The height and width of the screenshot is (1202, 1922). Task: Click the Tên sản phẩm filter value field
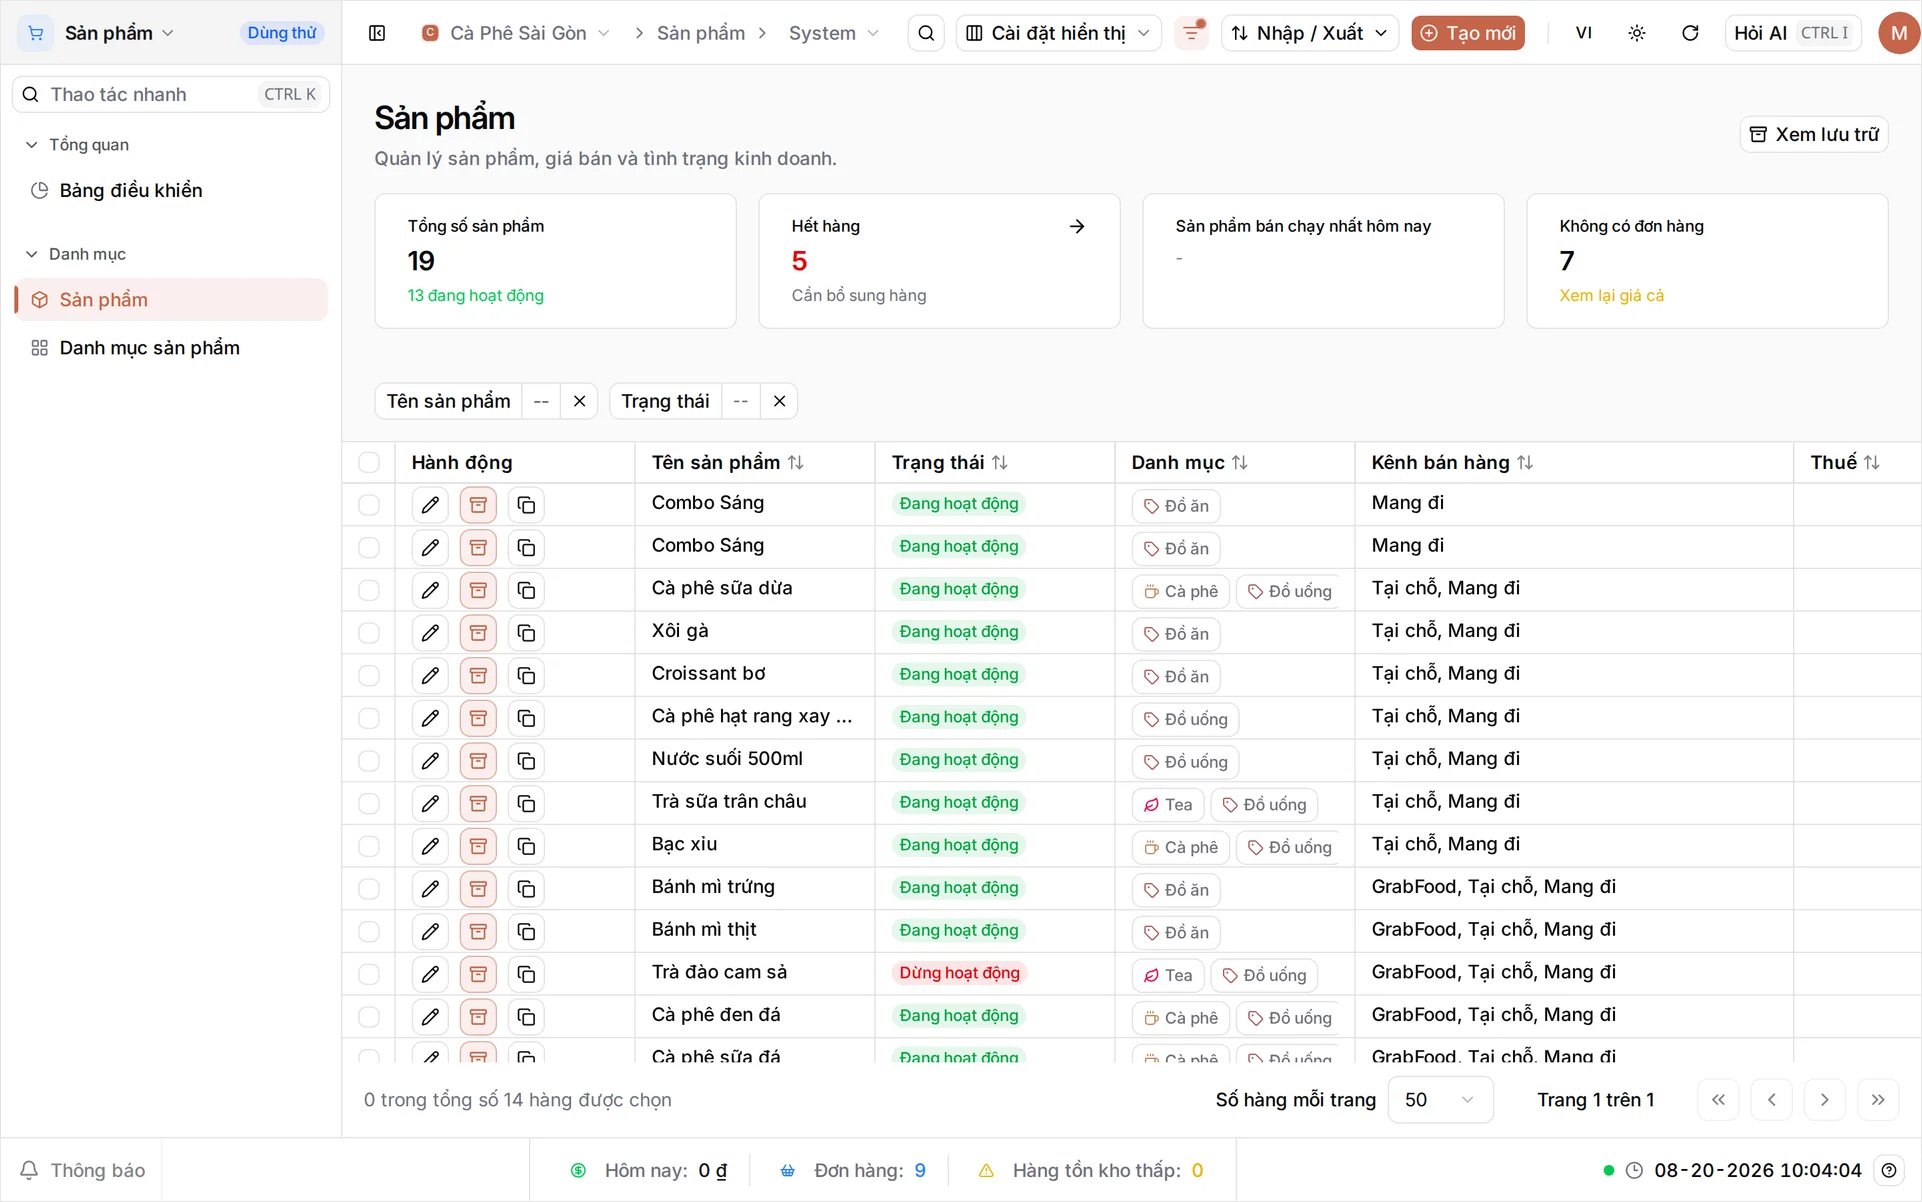tap(541, 401)
